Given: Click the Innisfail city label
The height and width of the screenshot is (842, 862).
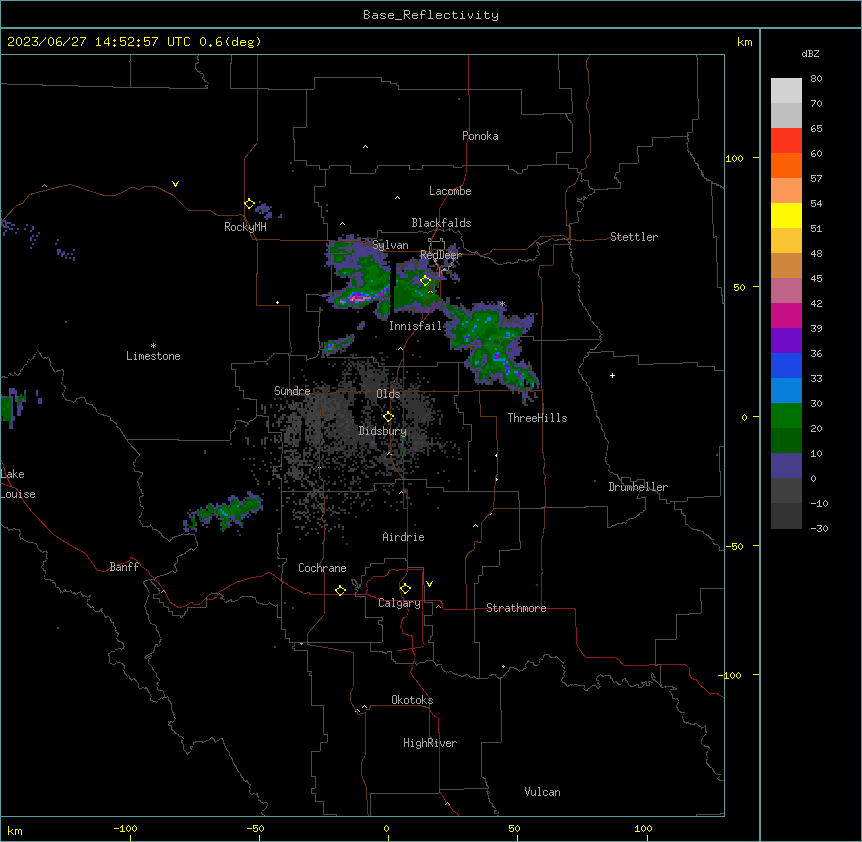Looking at the screenshot, I should (x=416, y=326).
